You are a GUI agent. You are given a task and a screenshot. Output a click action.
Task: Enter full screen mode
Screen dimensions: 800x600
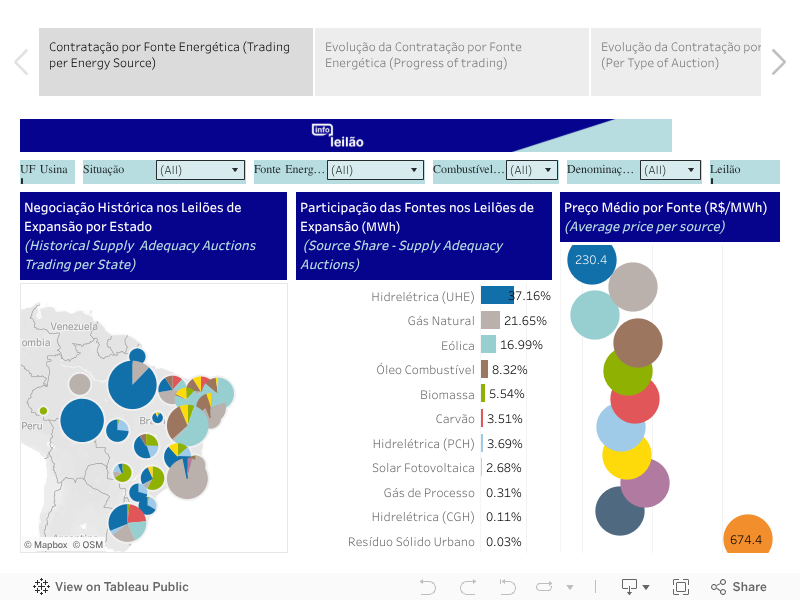[x=681, y=587]
